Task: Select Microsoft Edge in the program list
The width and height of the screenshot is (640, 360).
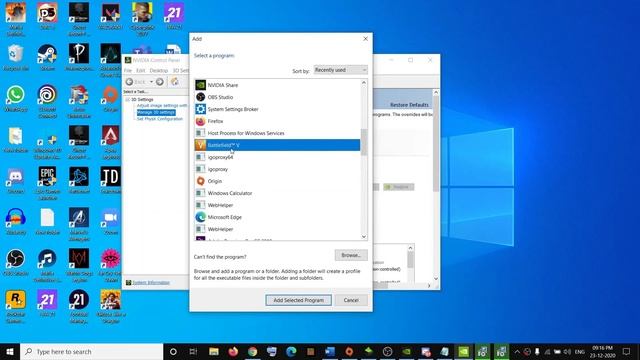Action: (277, 217)
